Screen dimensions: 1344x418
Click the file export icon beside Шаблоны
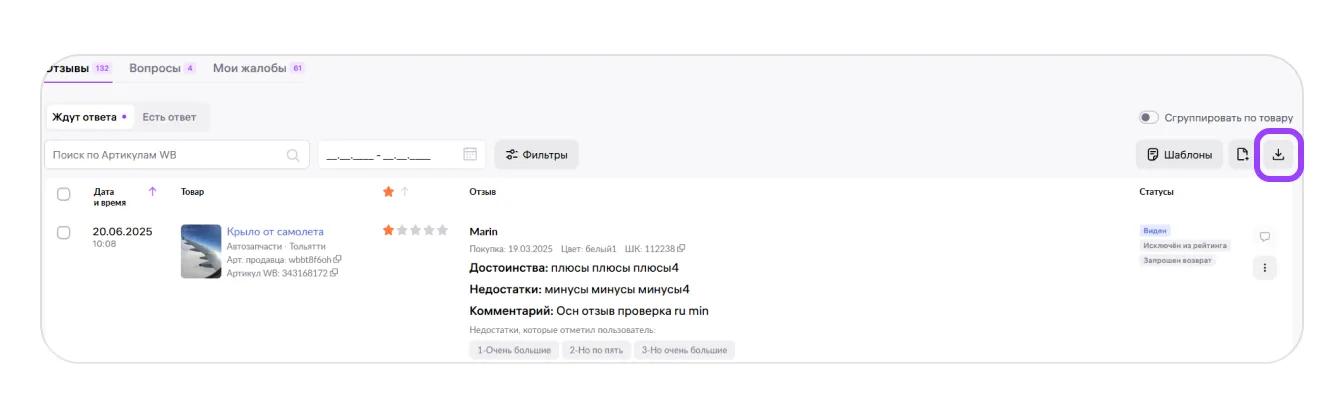tap(1242, 155)
